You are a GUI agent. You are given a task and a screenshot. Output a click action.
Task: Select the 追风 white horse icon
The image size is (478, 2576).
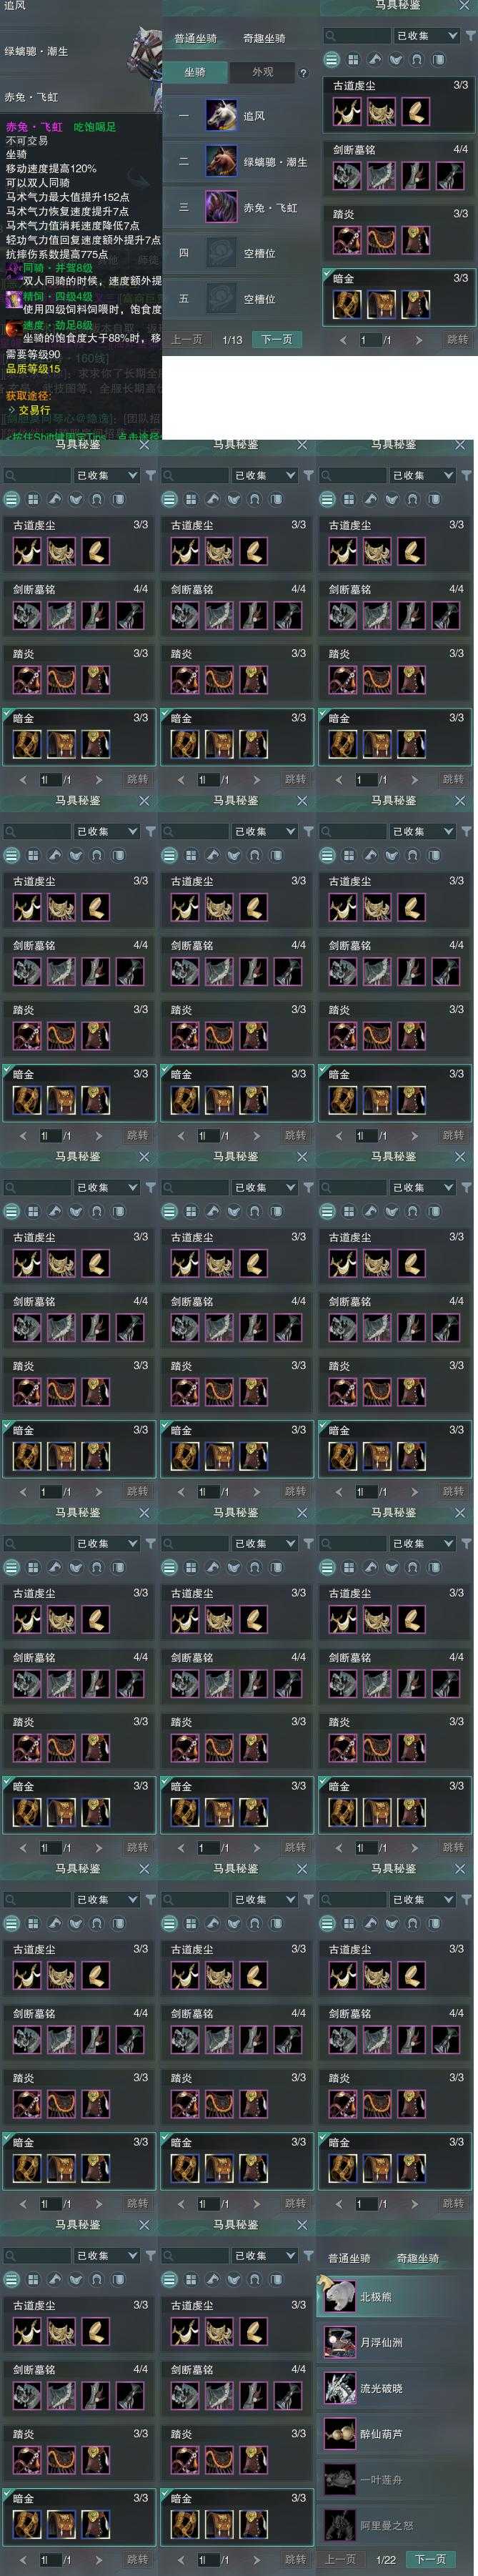[x=221, y=116]
